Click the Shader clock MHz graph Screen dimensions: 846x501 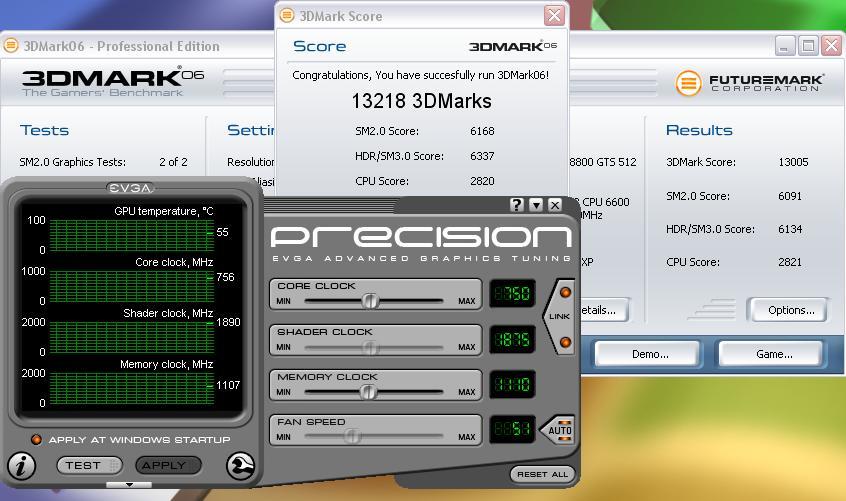pyautogui.click(x=132, y=337)
